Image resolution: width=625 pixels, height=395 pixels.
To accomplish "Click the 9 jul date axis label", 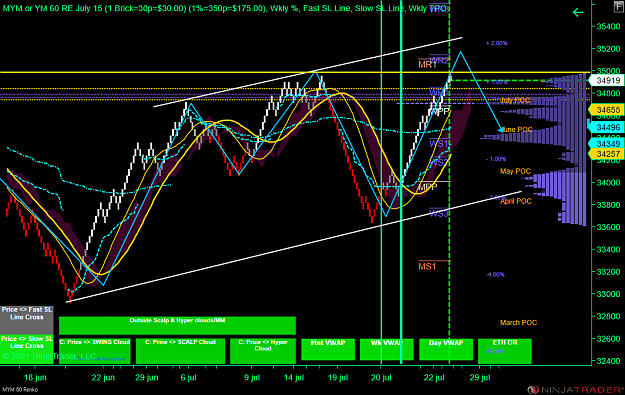I will [252, 377].
